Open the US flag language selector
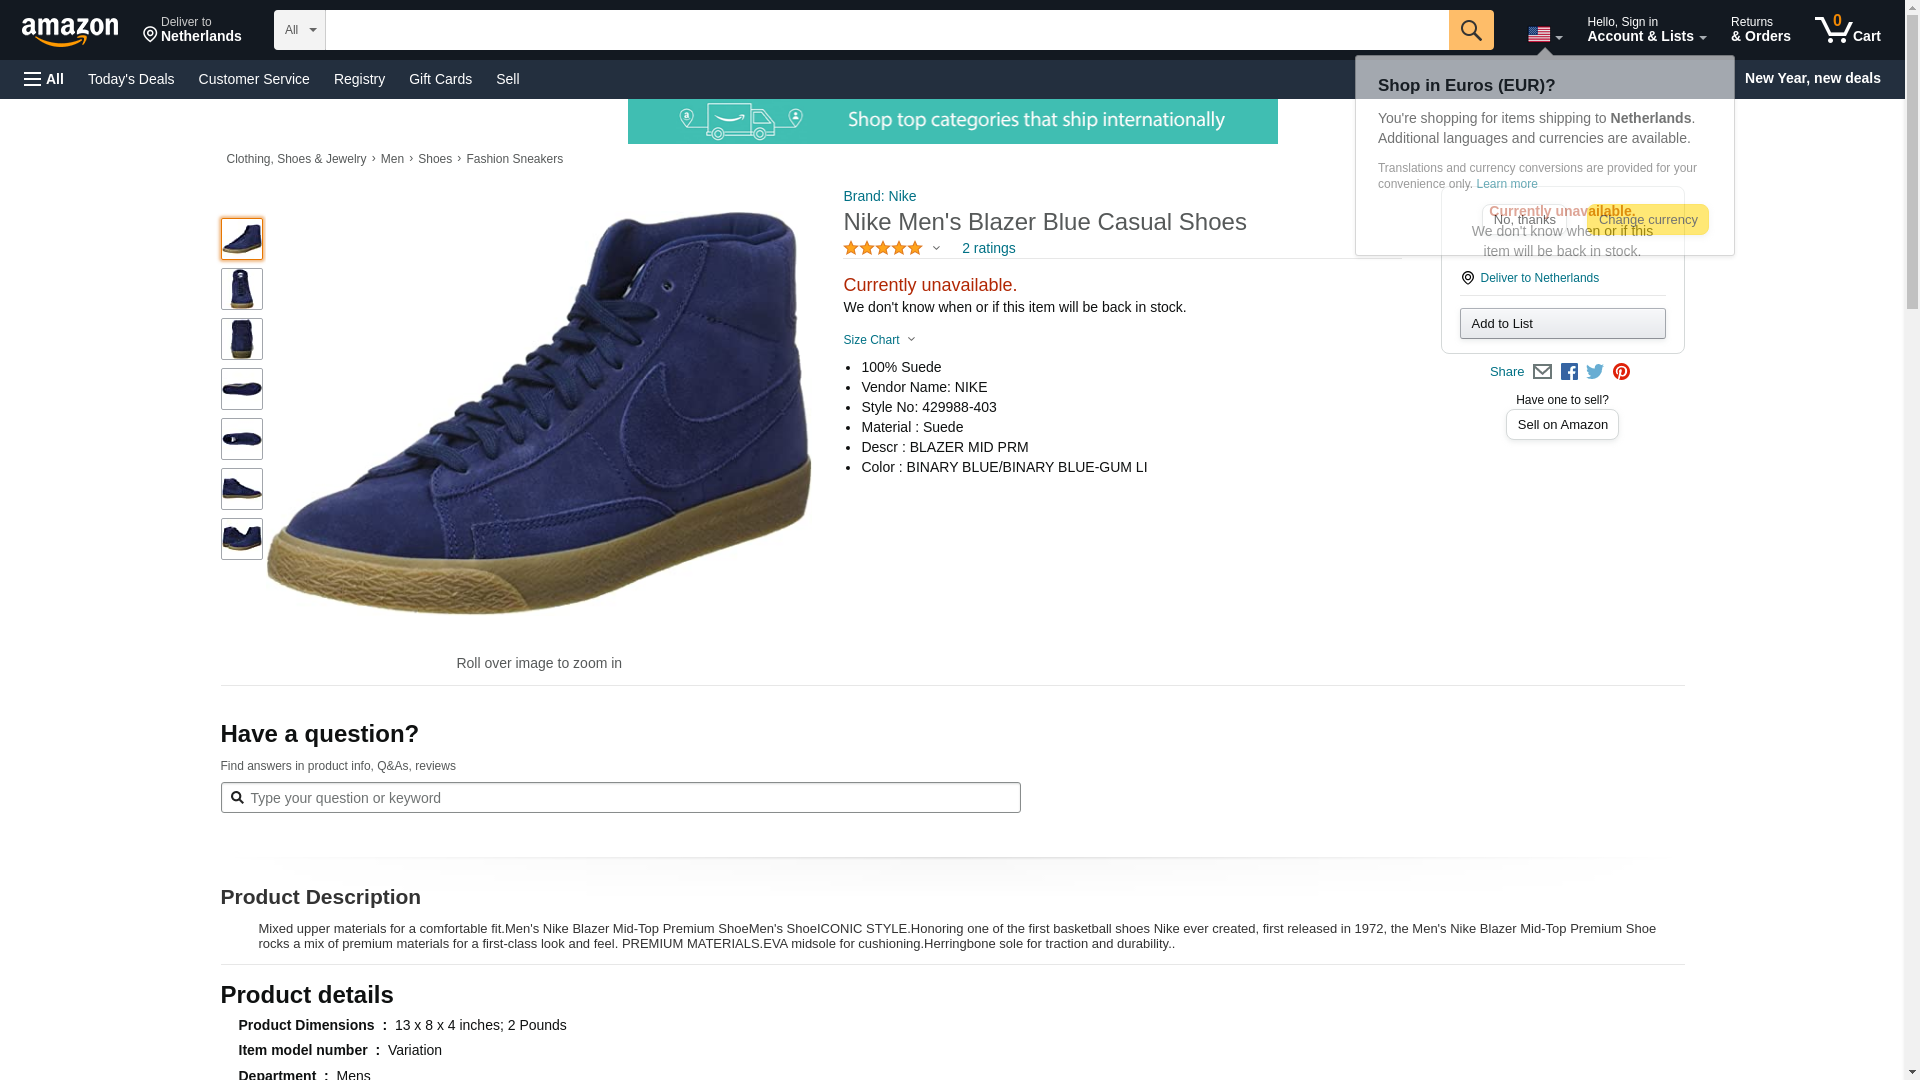The height and width of the screenshot is (1080, 1920). coord(1544,35)
